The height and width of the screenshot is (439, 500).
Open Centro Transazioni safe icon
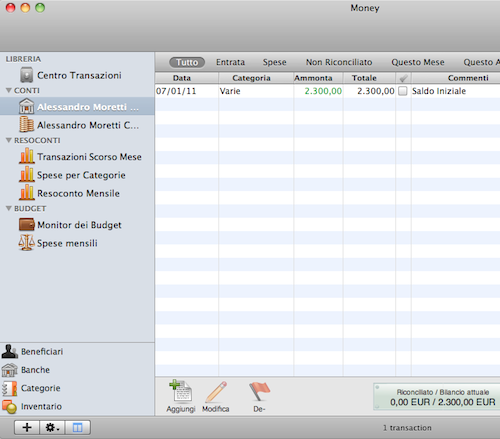[x=27, y=75]
